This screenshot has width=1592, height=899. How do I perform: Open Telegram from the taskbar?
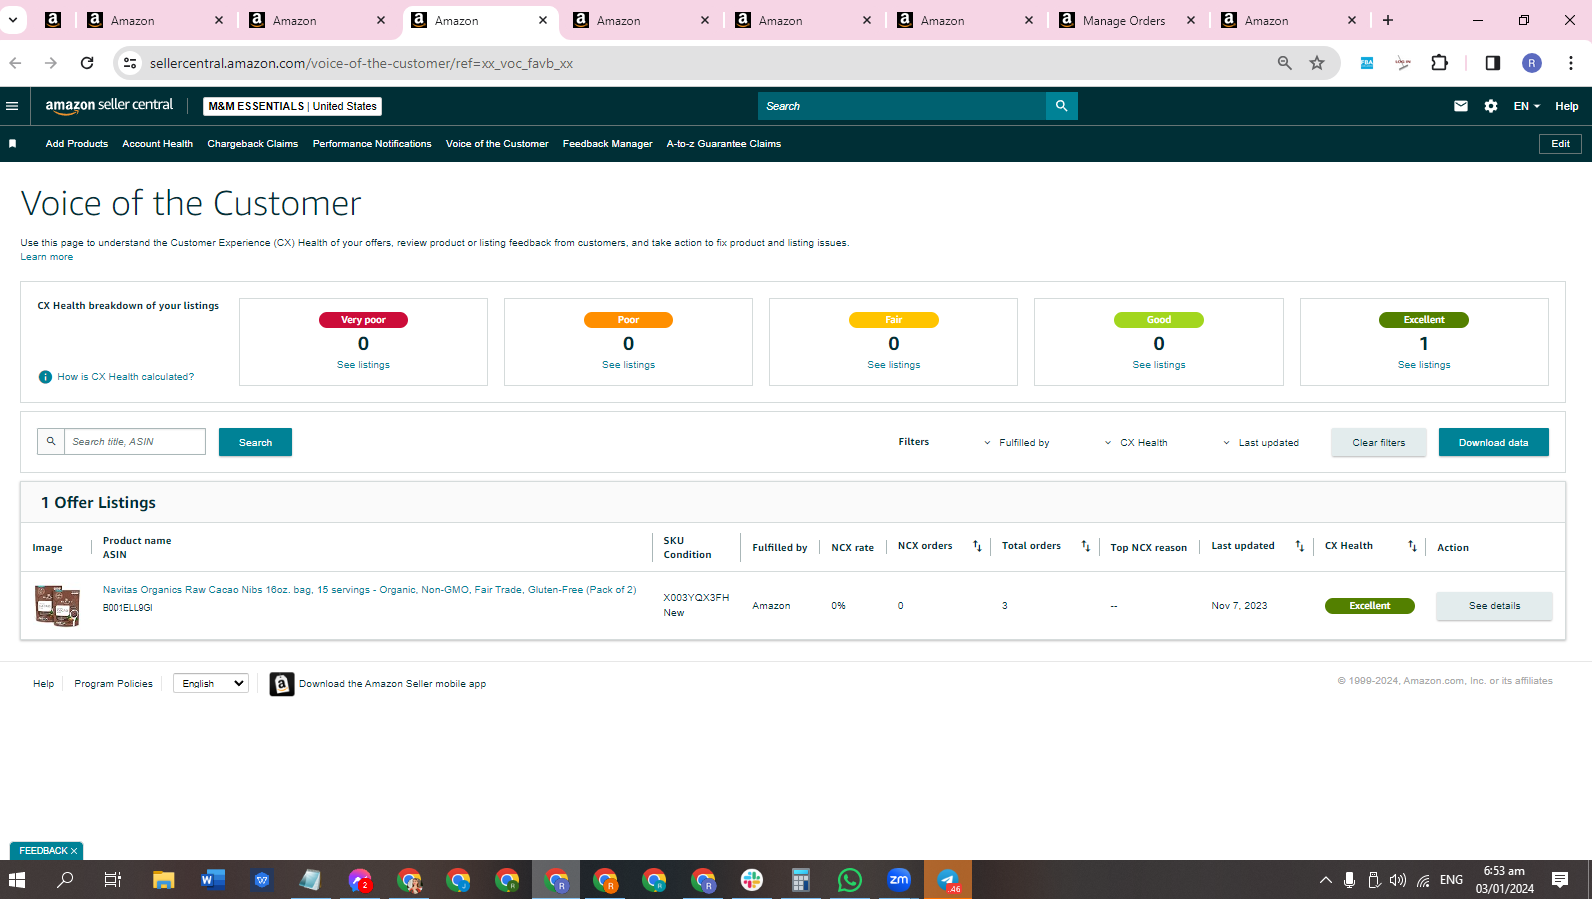948,880
